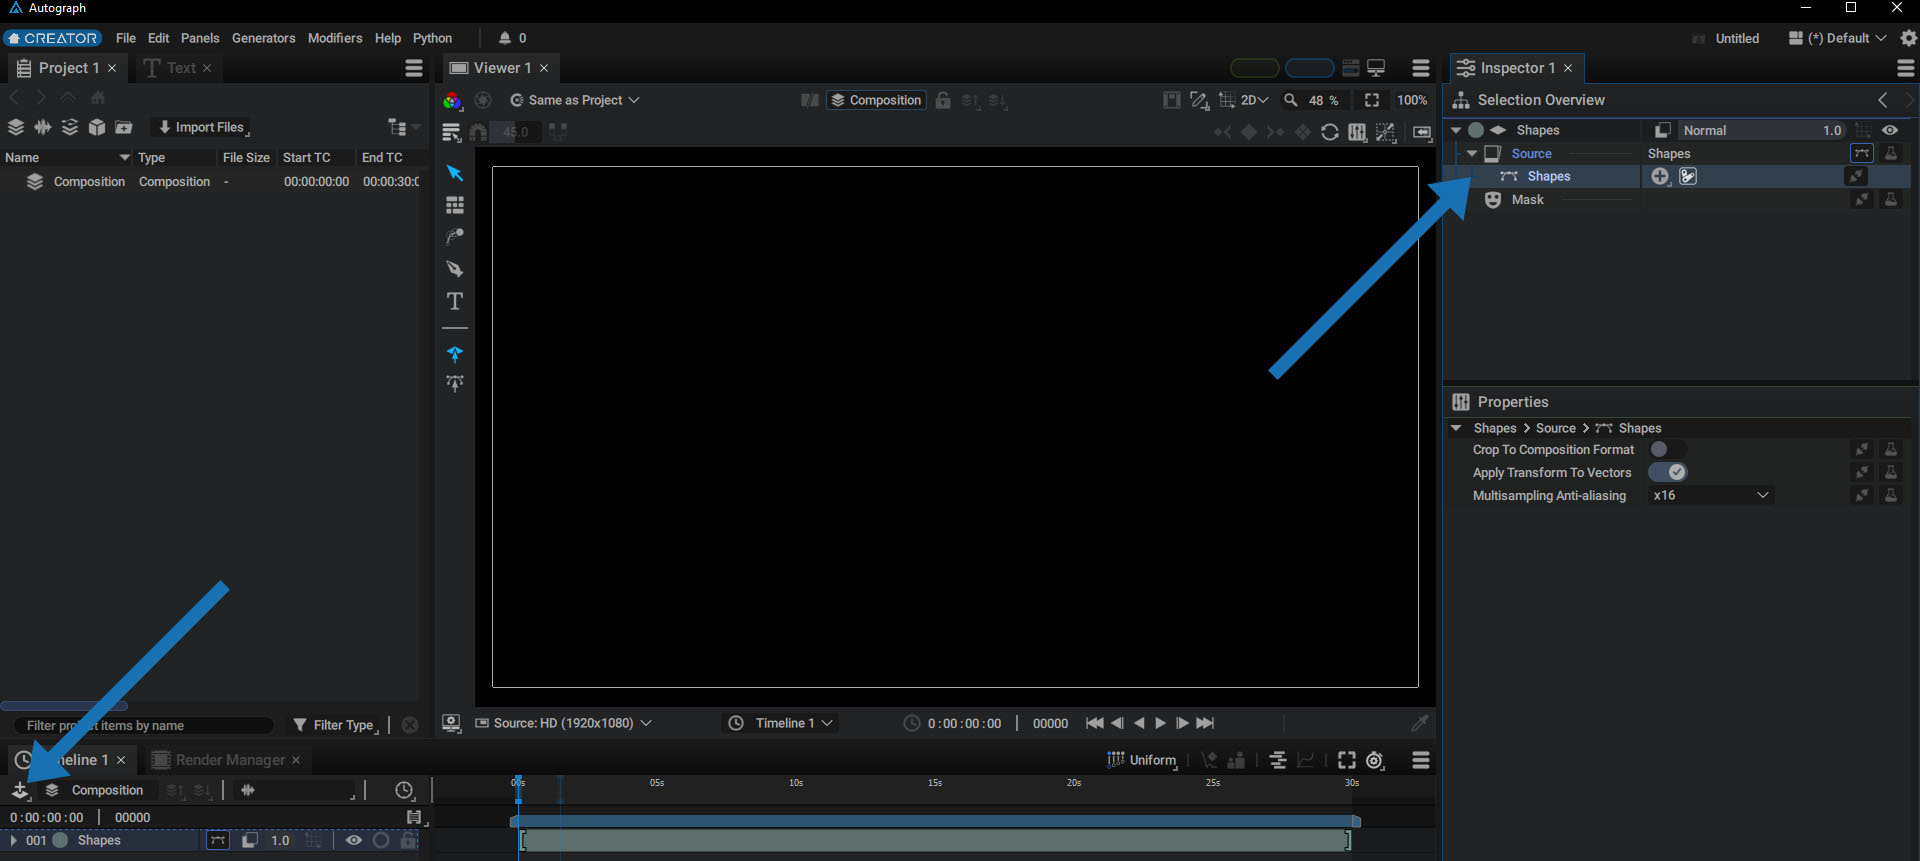Click the eyedropper icon below the viewer

pyautogui.click(x=1419, y=723)
